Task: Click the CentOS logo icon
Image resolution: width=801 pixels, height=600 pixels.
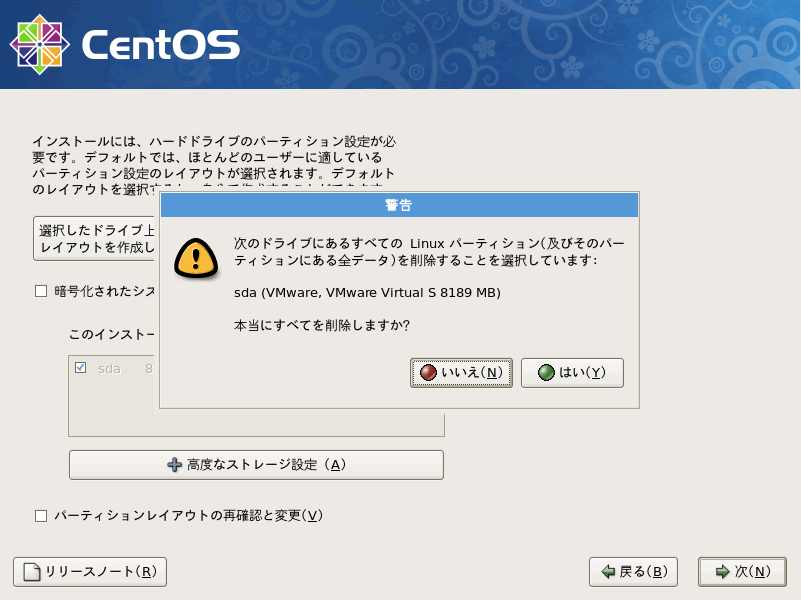Action: point(40,44)
